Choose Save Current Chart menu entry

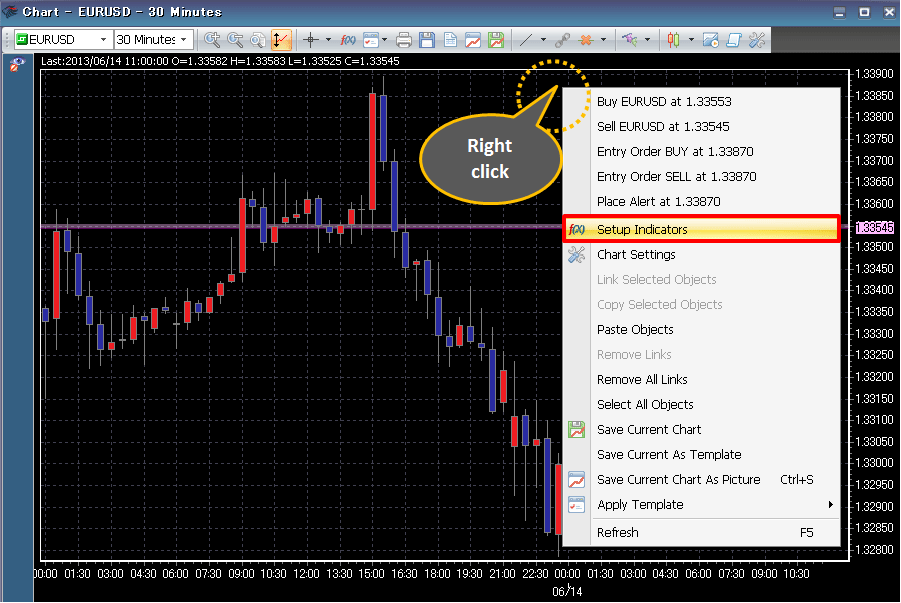click(702, 430)
